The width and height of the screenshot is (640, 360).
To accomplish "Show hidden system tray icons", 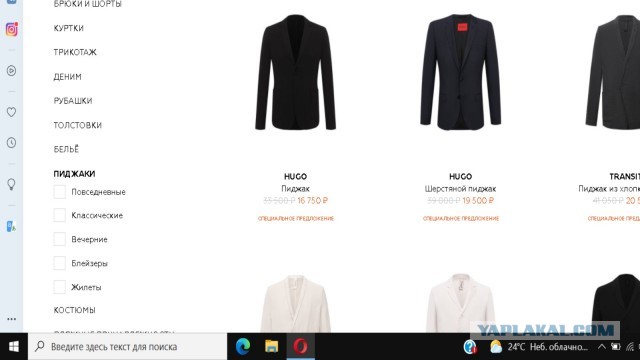I will click(602, 347).
